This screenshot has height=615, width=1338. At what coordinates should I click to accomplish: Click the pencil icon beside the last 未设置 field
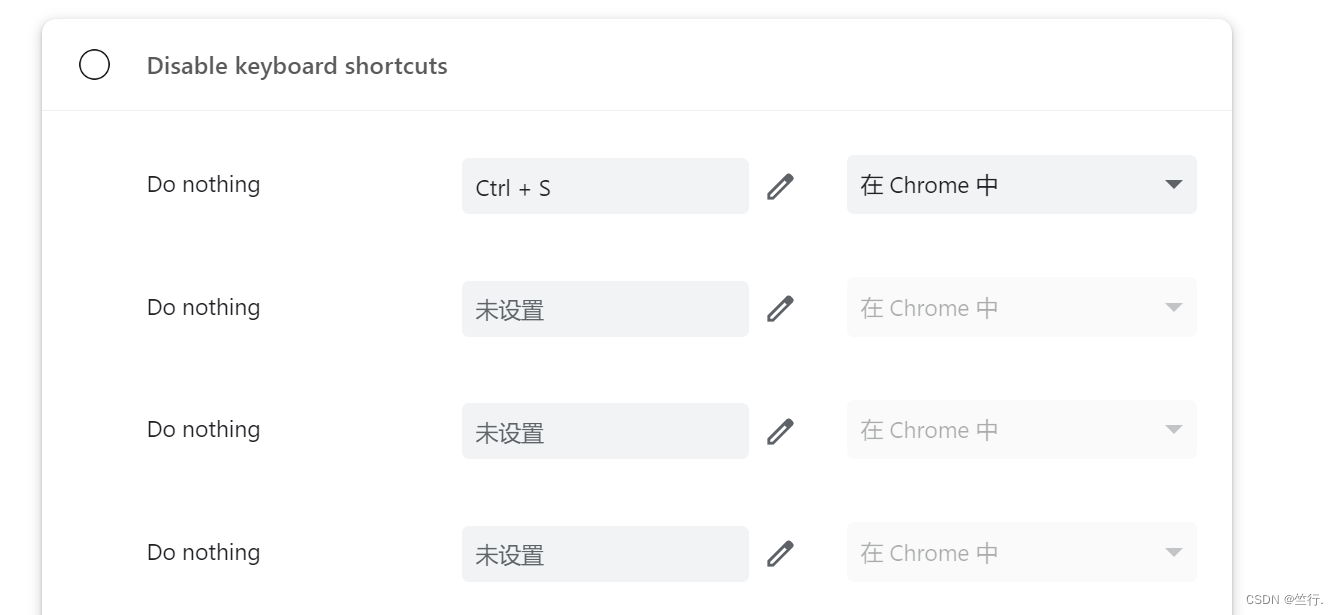click(780, 553)
